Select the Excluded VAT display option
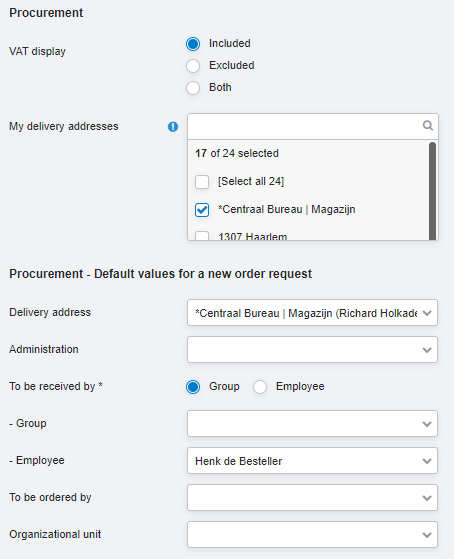Viewport: 454px width, 559px height. point(193,66)
